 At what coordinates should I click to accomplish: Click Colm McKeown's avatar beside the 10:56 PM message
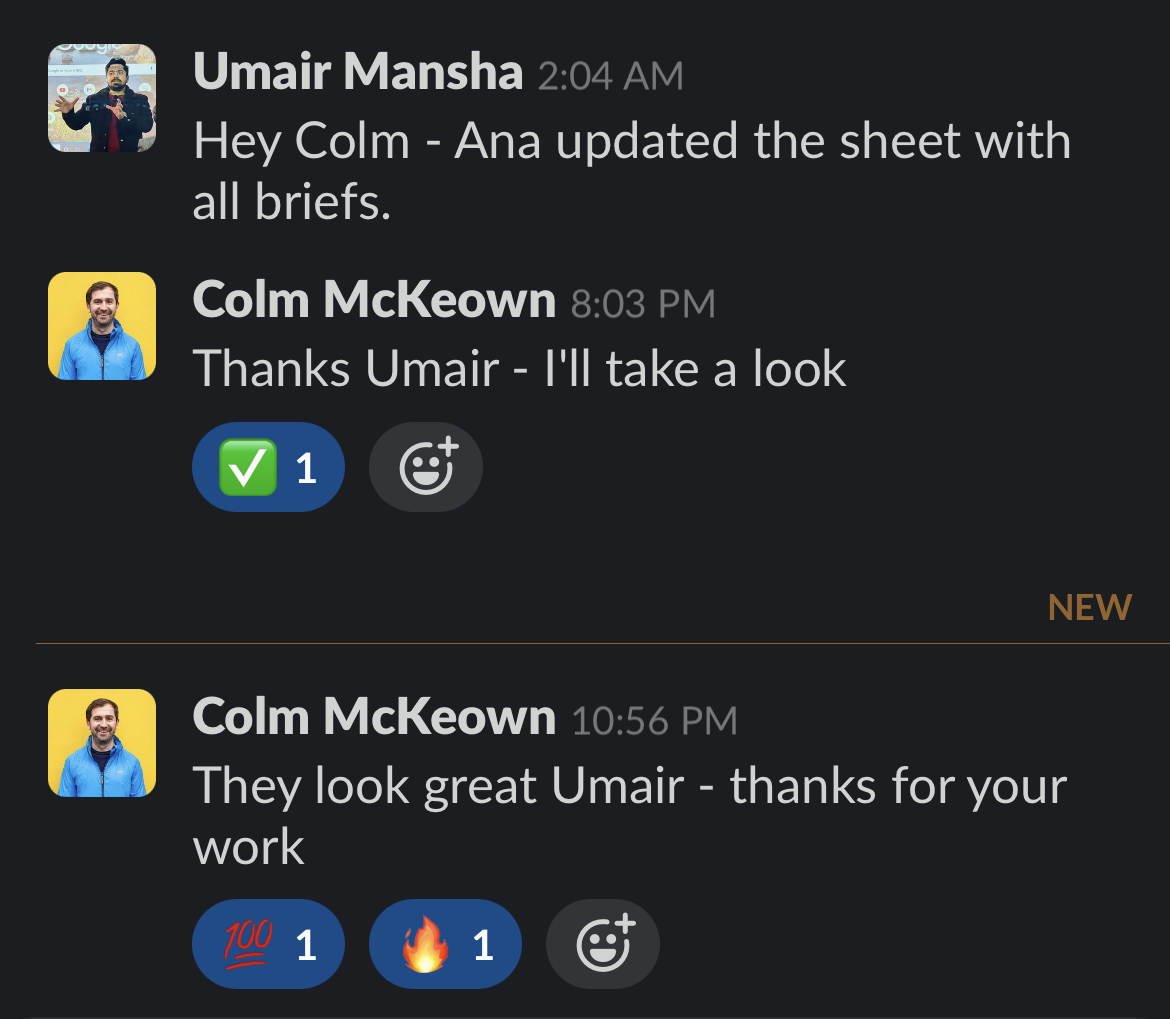101,743
